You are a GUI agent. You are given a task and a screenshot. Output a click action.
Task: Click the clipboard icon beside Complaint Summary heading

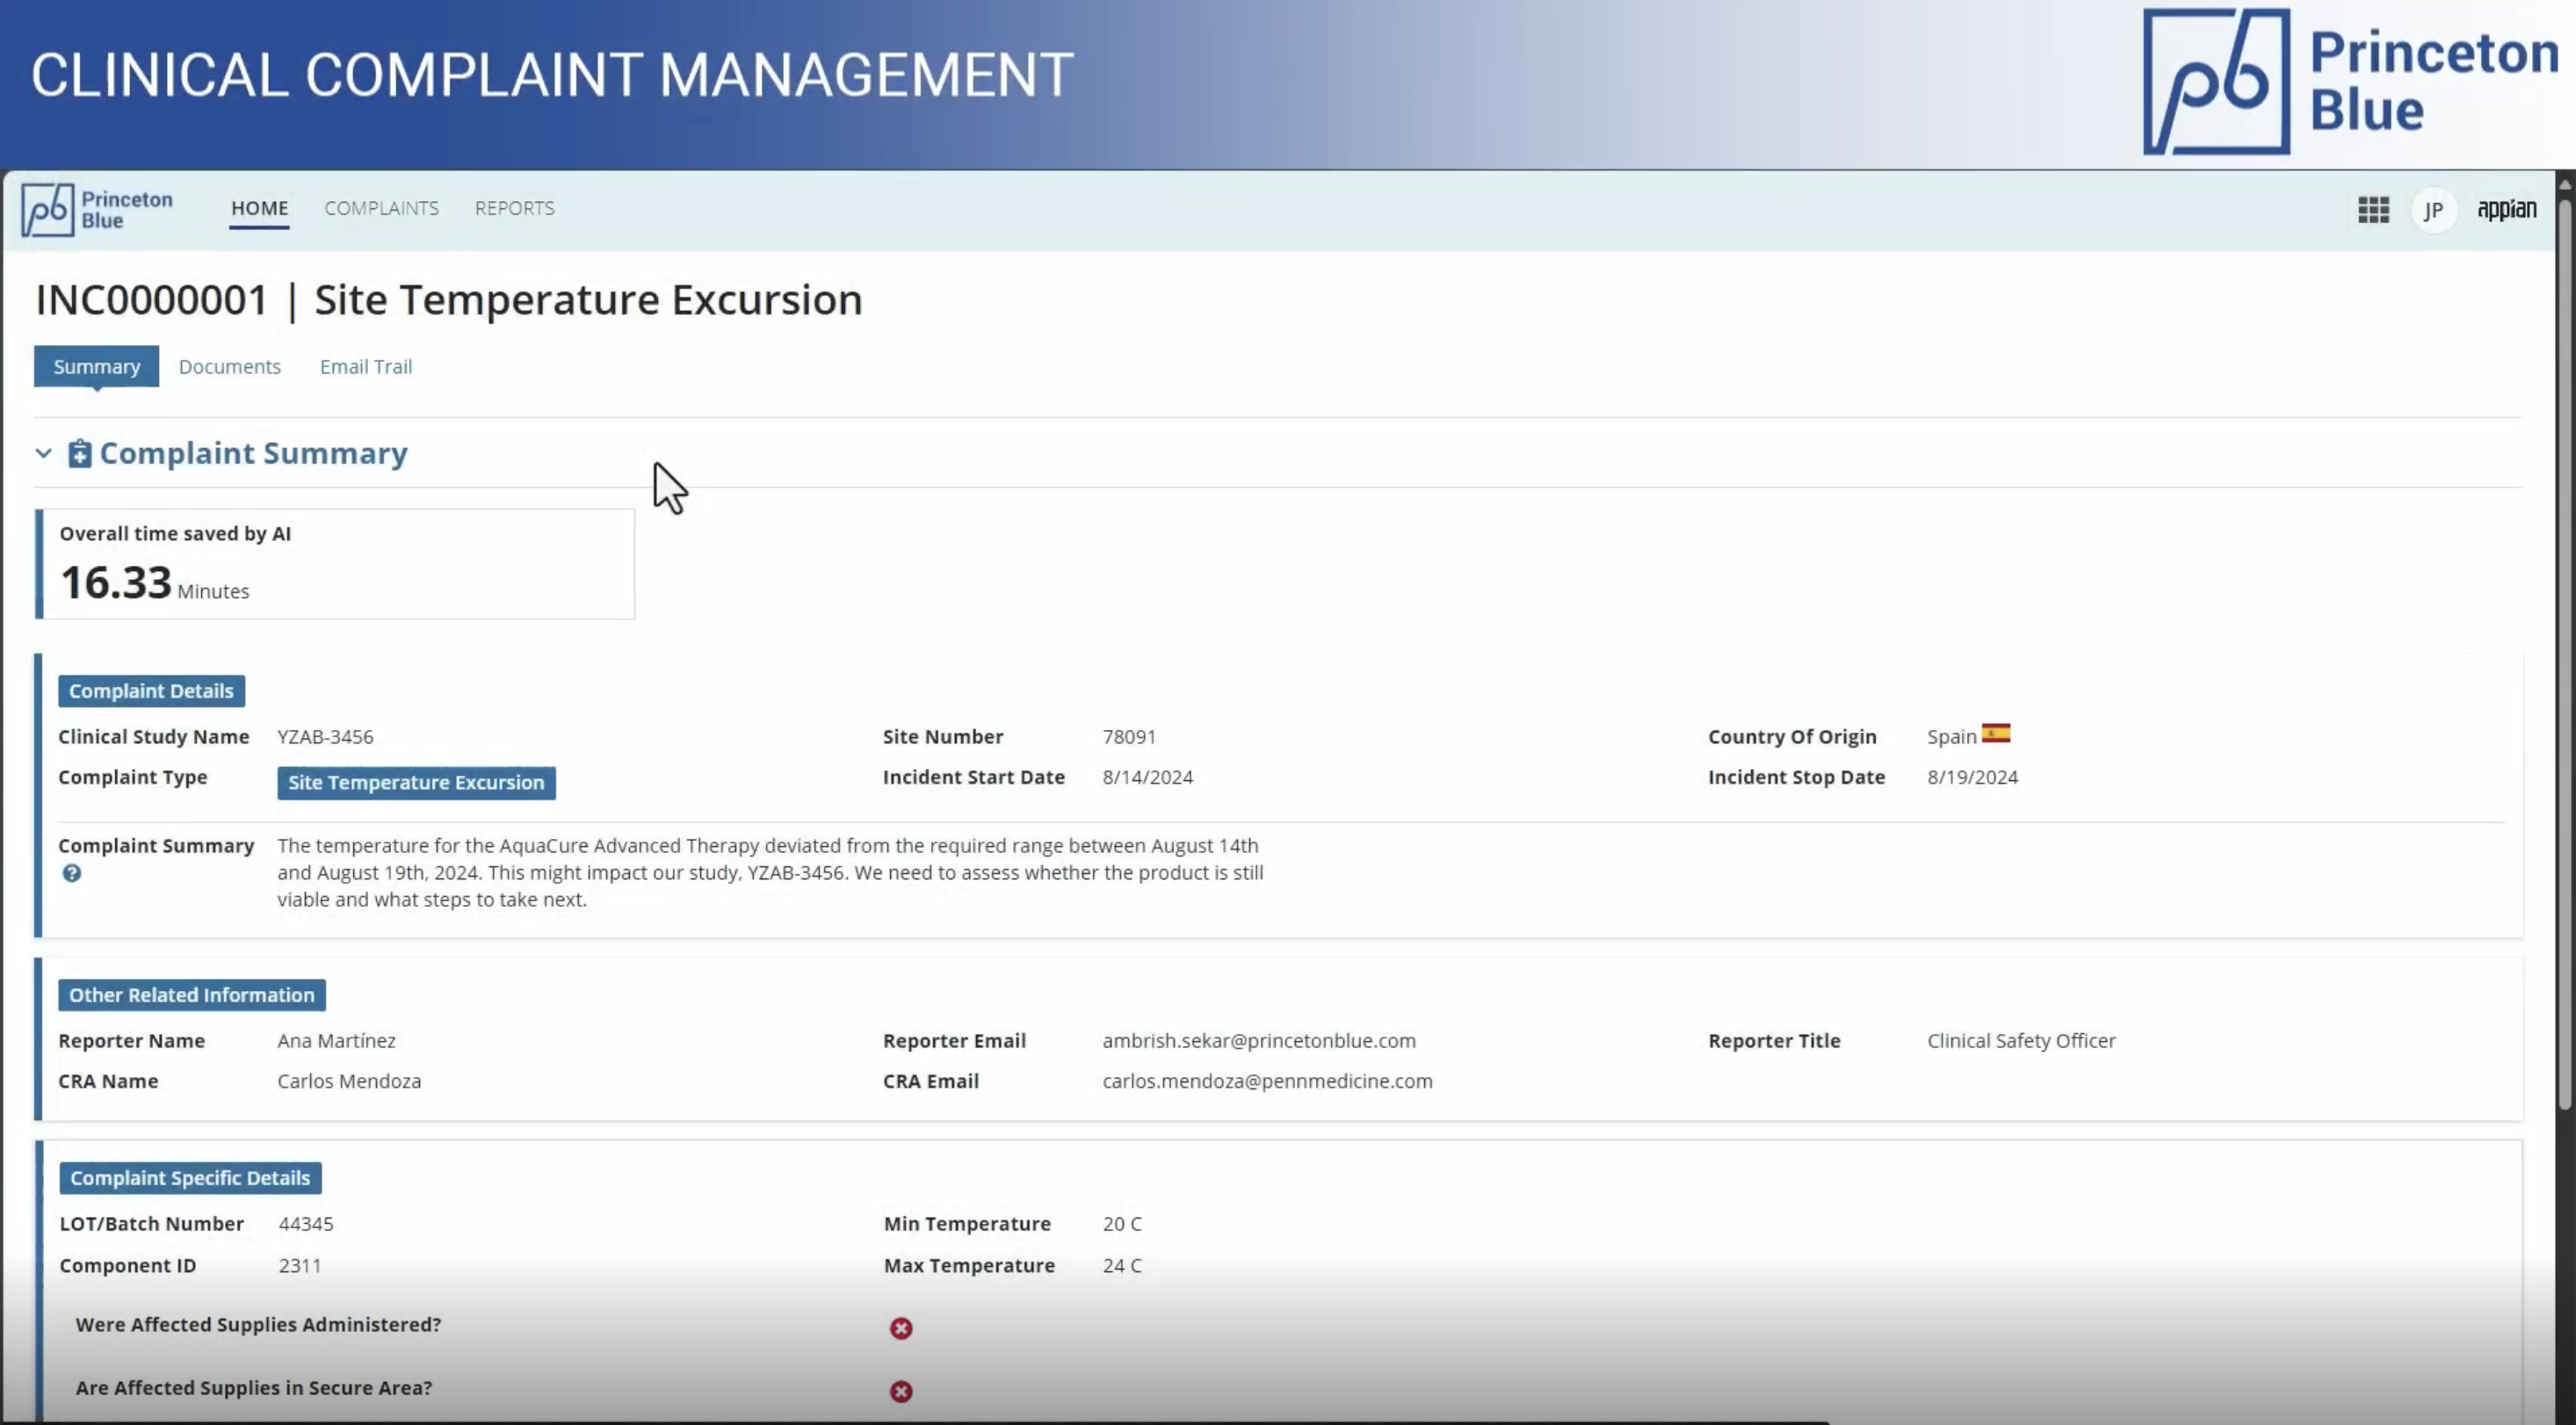point(79,454)
